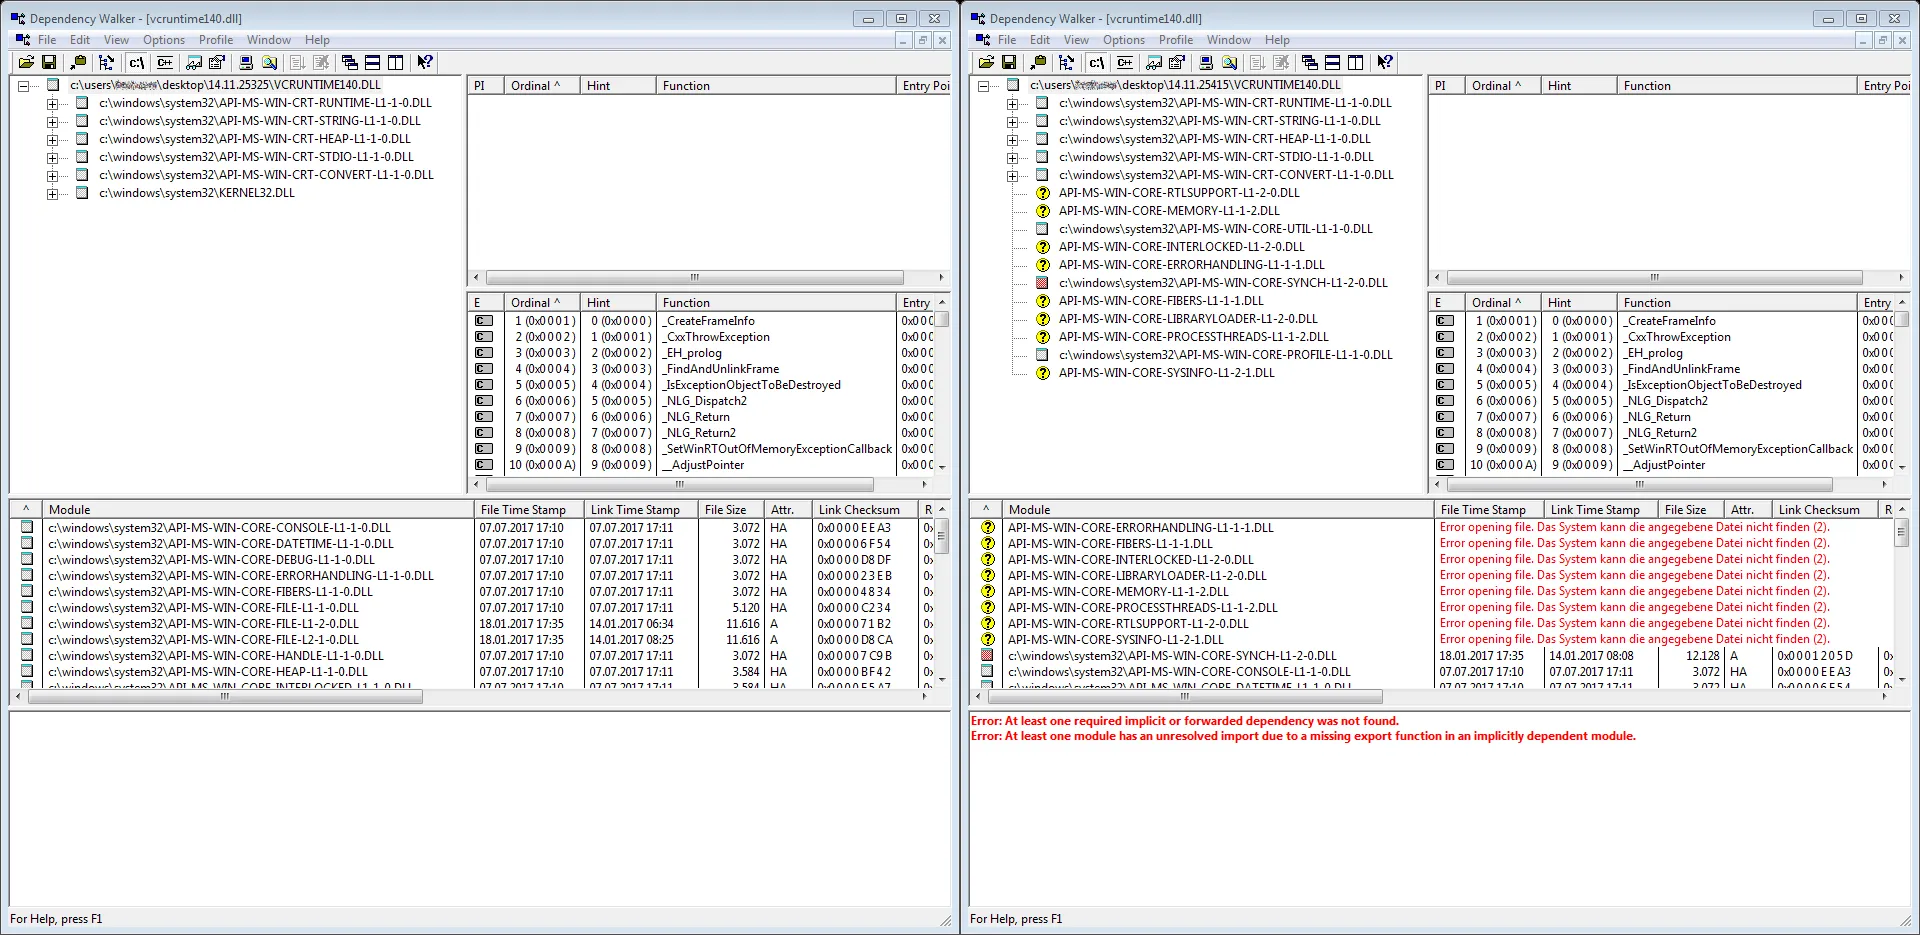This screenshot has width=1920, height=935.
Task: Click the Open file icon in left window
Action: coord(26,62)
